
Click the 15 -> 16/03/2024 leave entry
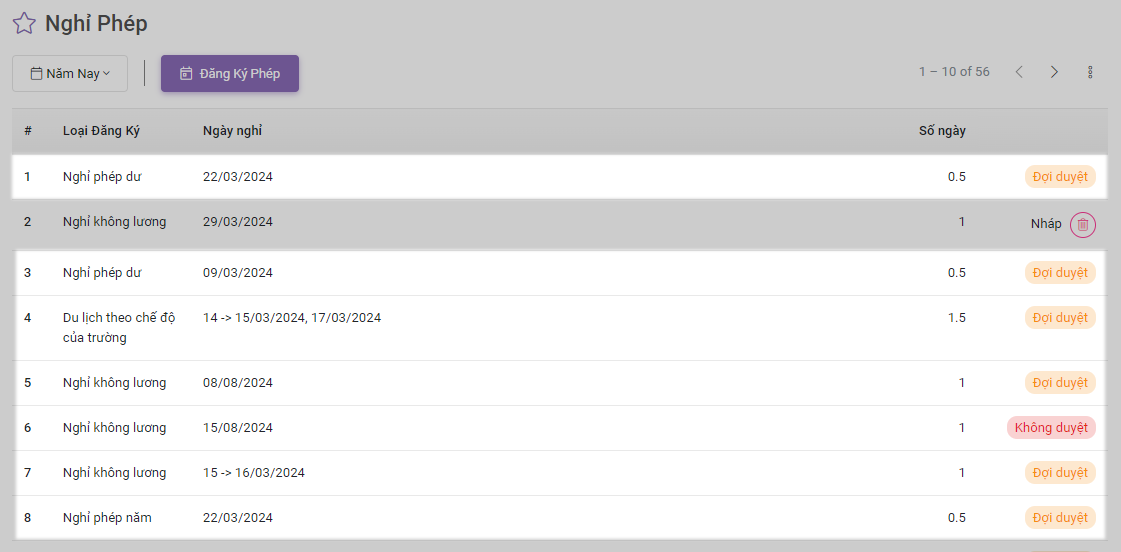[x=253, y=473]
